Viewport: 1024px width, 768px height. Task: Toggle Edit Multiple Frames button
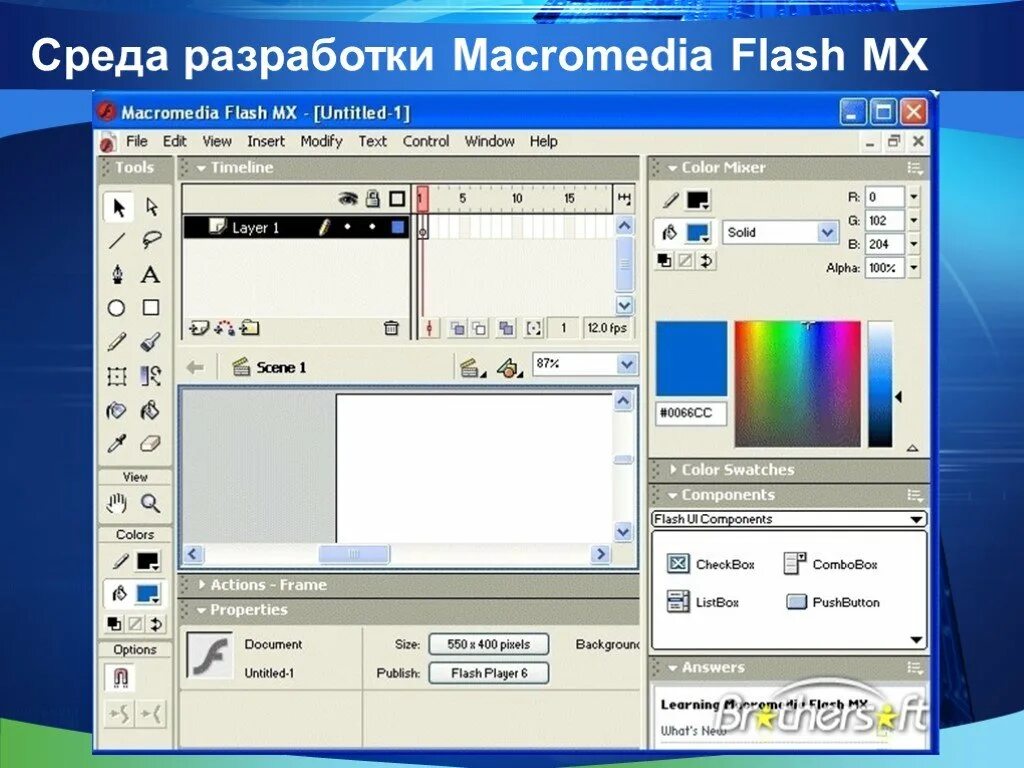[505, 328]
